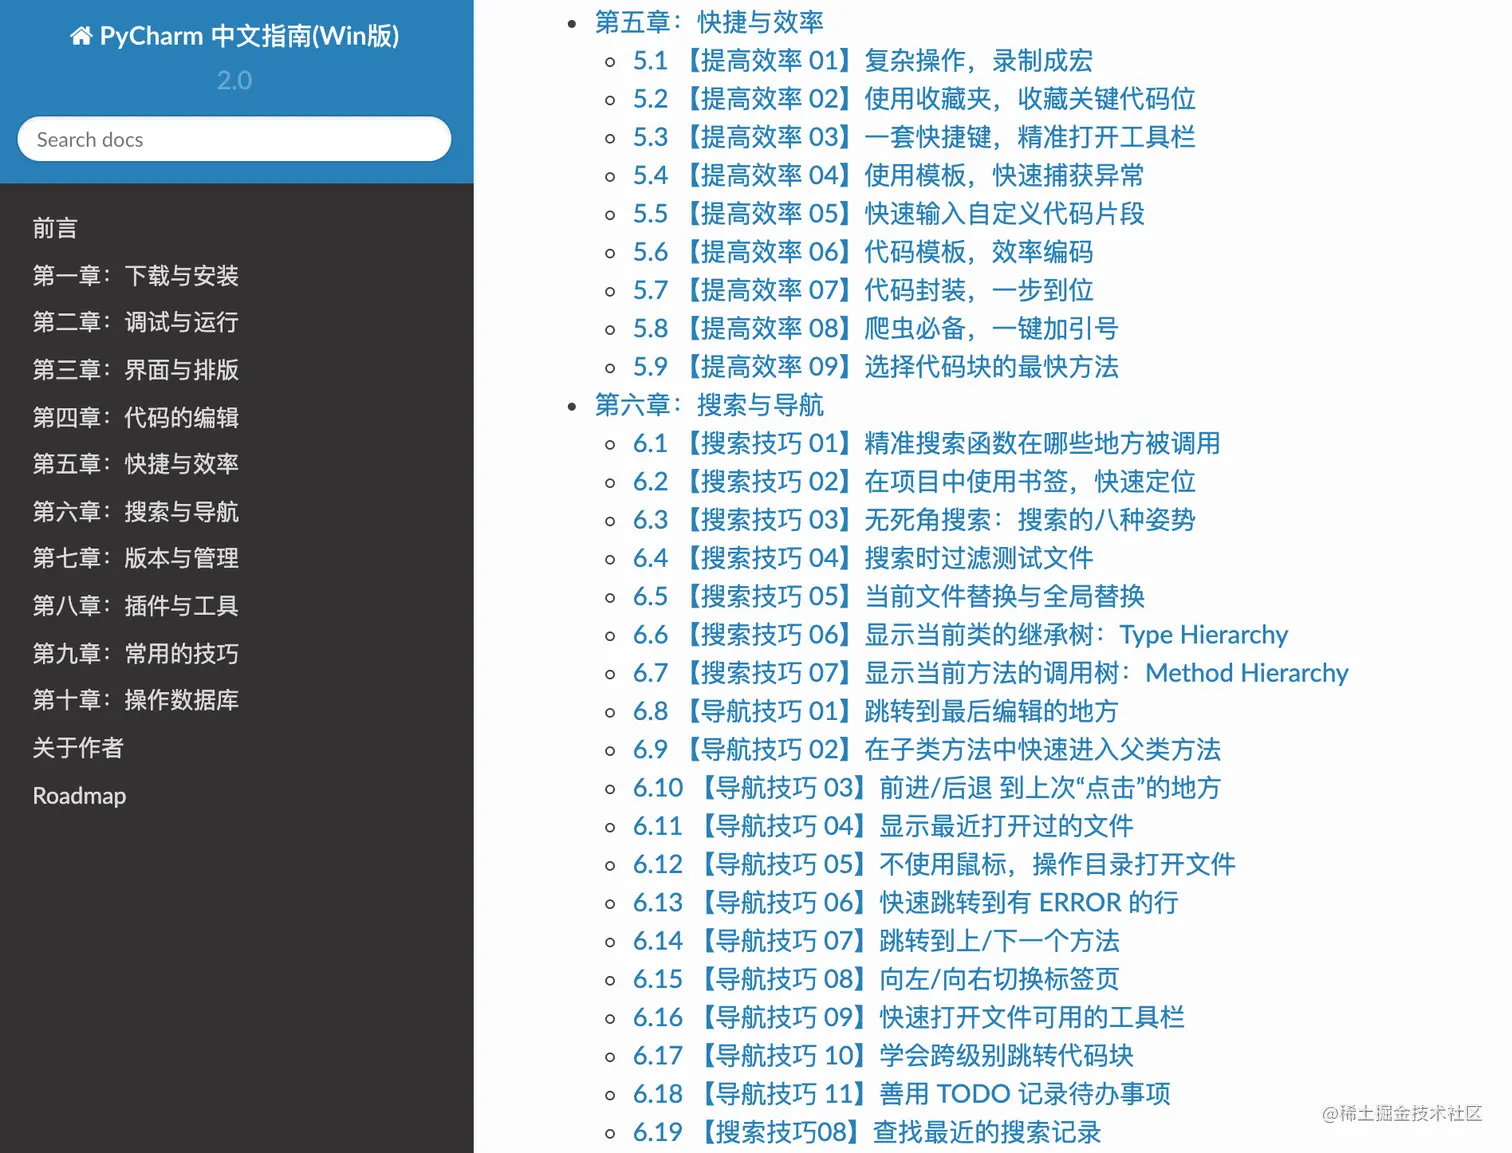The image size is (1512, 1153).
Task: Open 6.8 跳转到最后编辑的地方
Action: coord(876,711)
